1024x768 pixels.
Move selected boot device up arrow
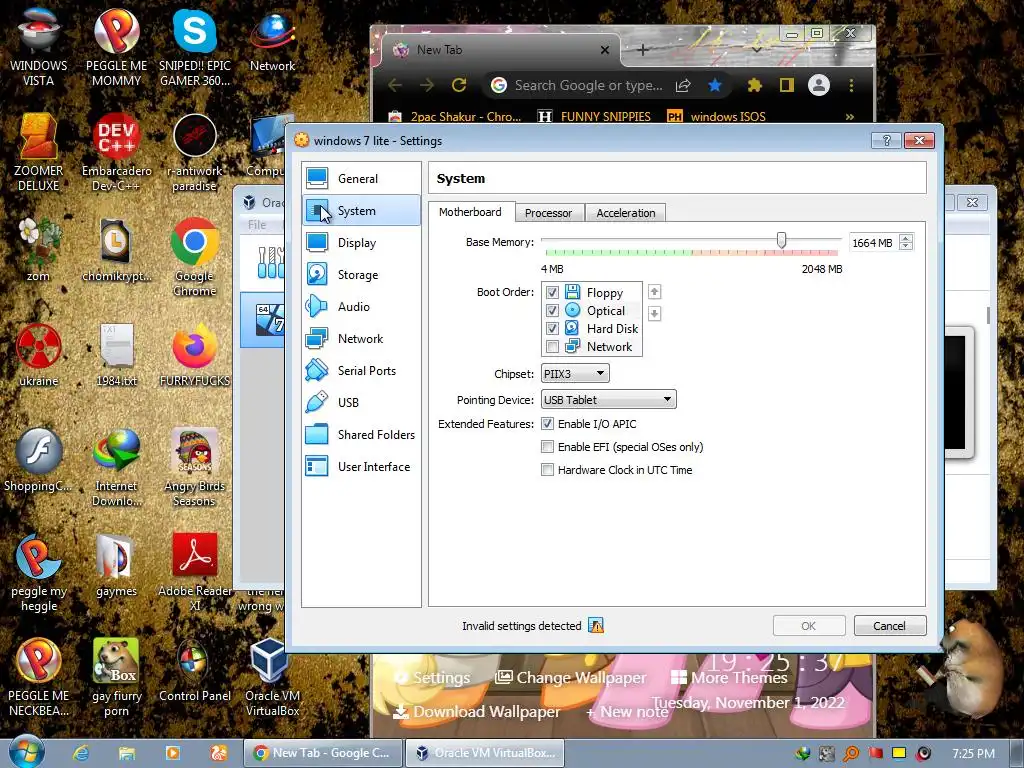click(654, 292)
